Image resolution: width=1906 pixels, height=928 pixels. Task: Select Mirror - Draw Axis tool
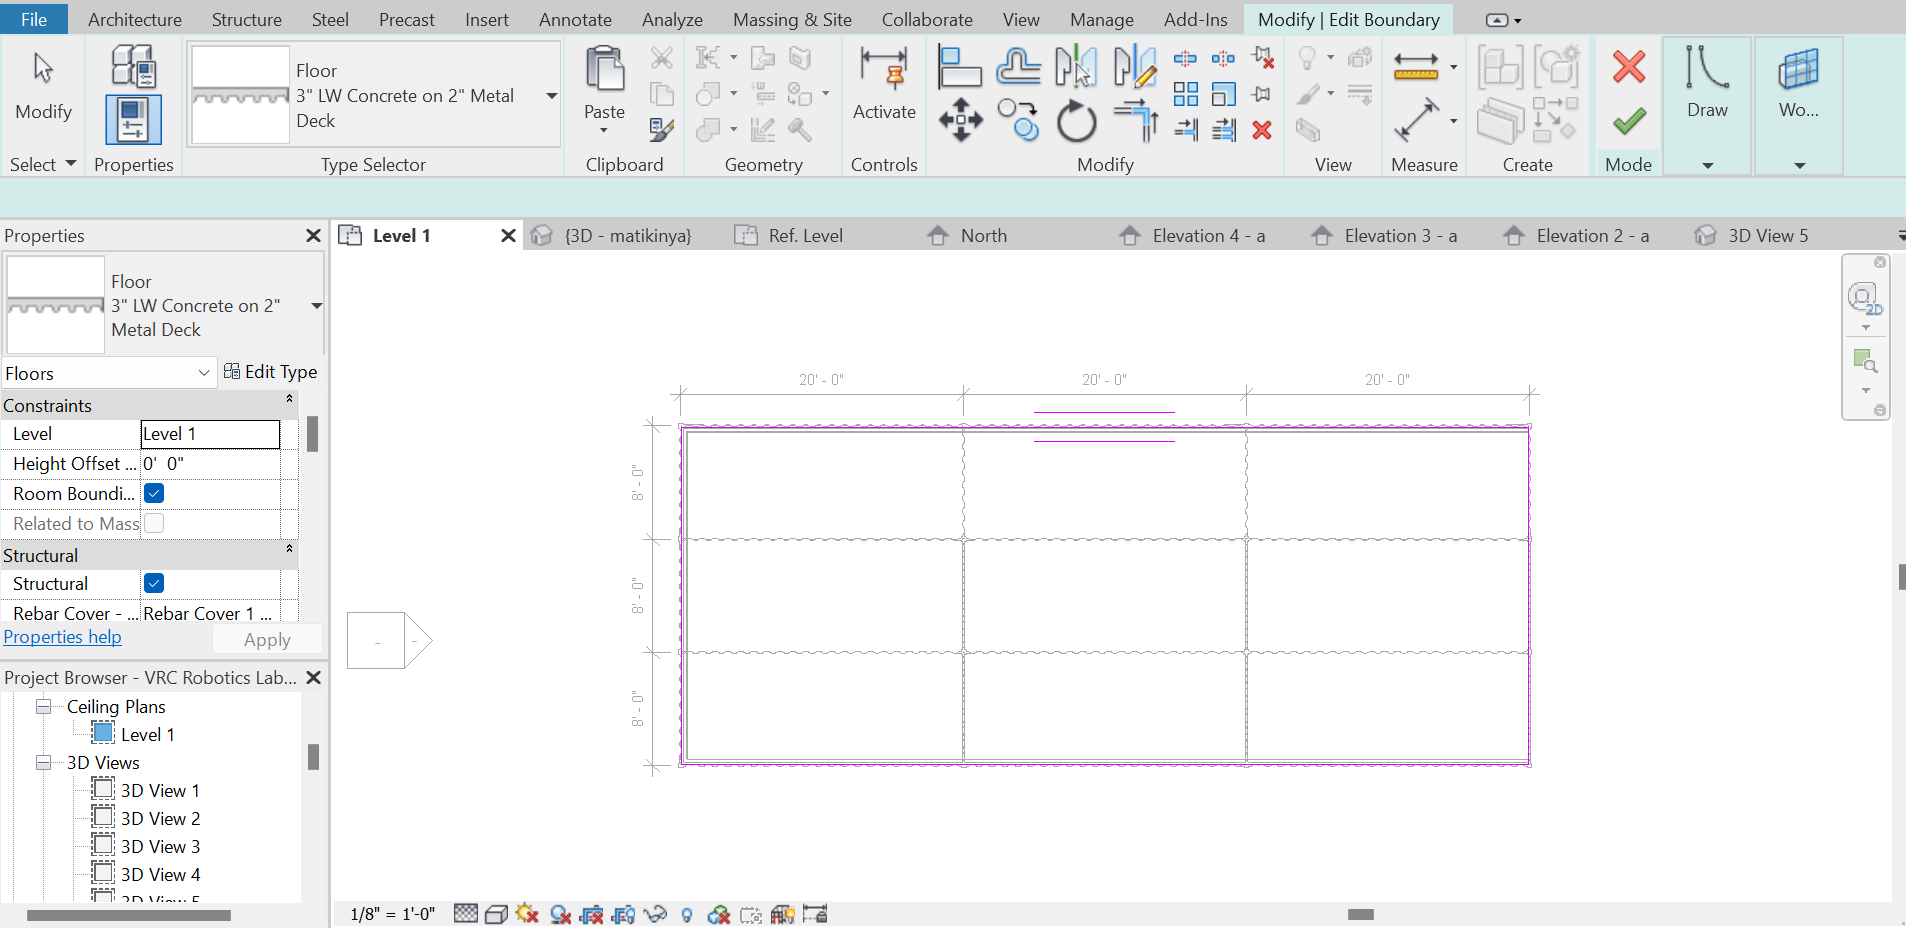tap(1135, 67)
